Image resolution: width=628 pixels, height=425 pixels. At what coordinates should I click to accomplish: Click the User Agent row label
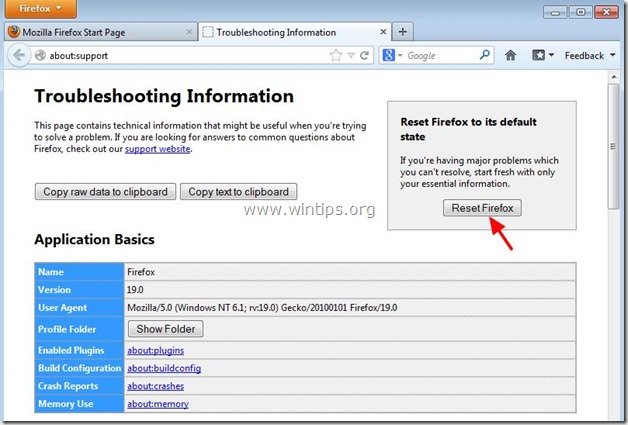click(x=62, y=308)
